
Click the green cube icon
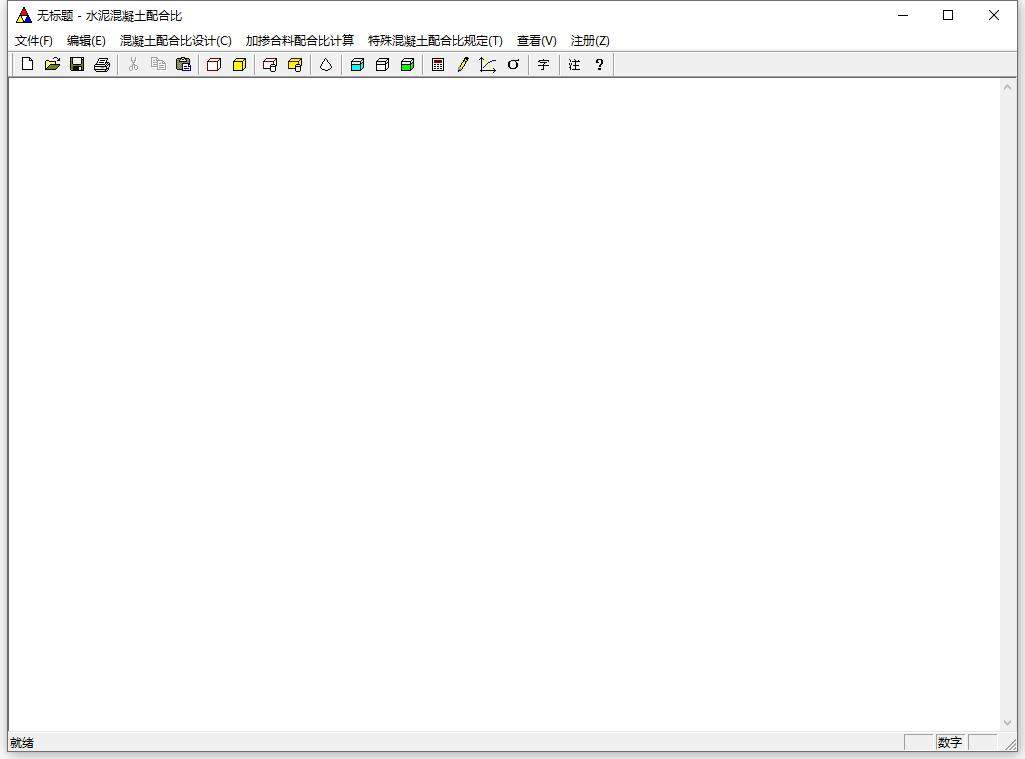coord(407,64)
